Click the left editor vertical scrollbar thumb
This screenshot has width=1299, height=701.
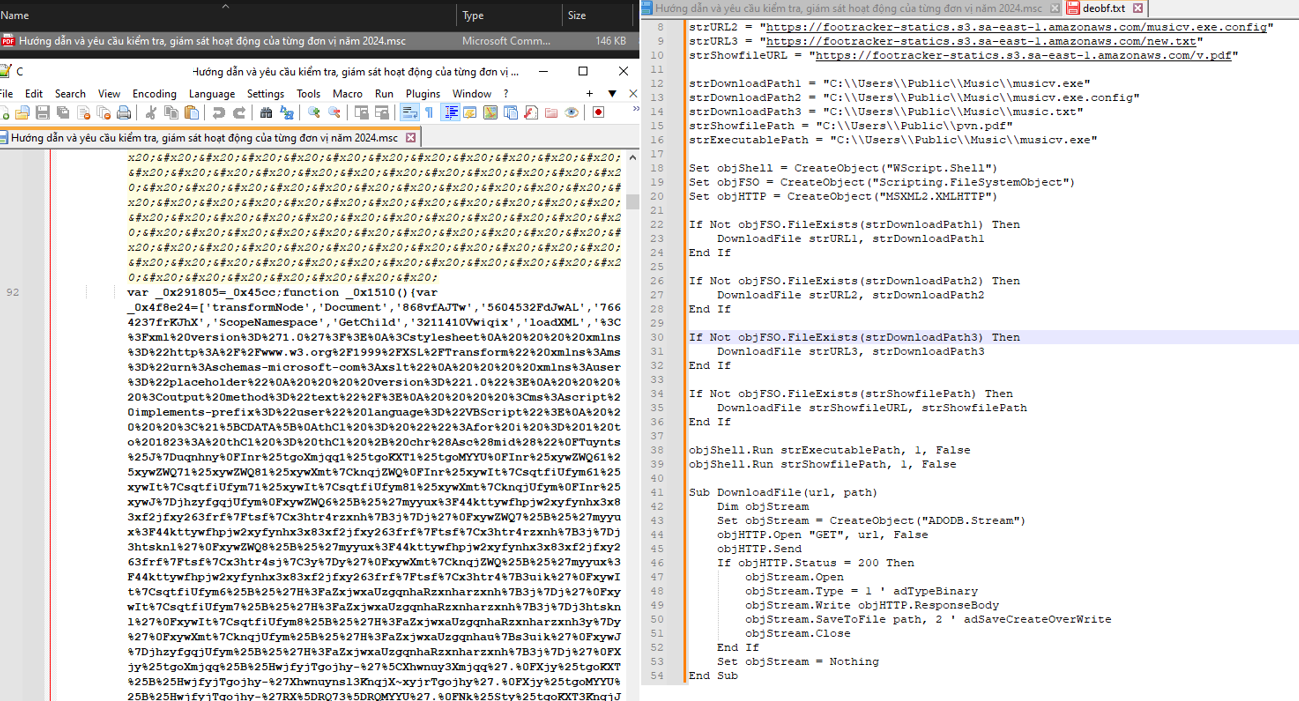pyautogui.click(x=633, y=201)
